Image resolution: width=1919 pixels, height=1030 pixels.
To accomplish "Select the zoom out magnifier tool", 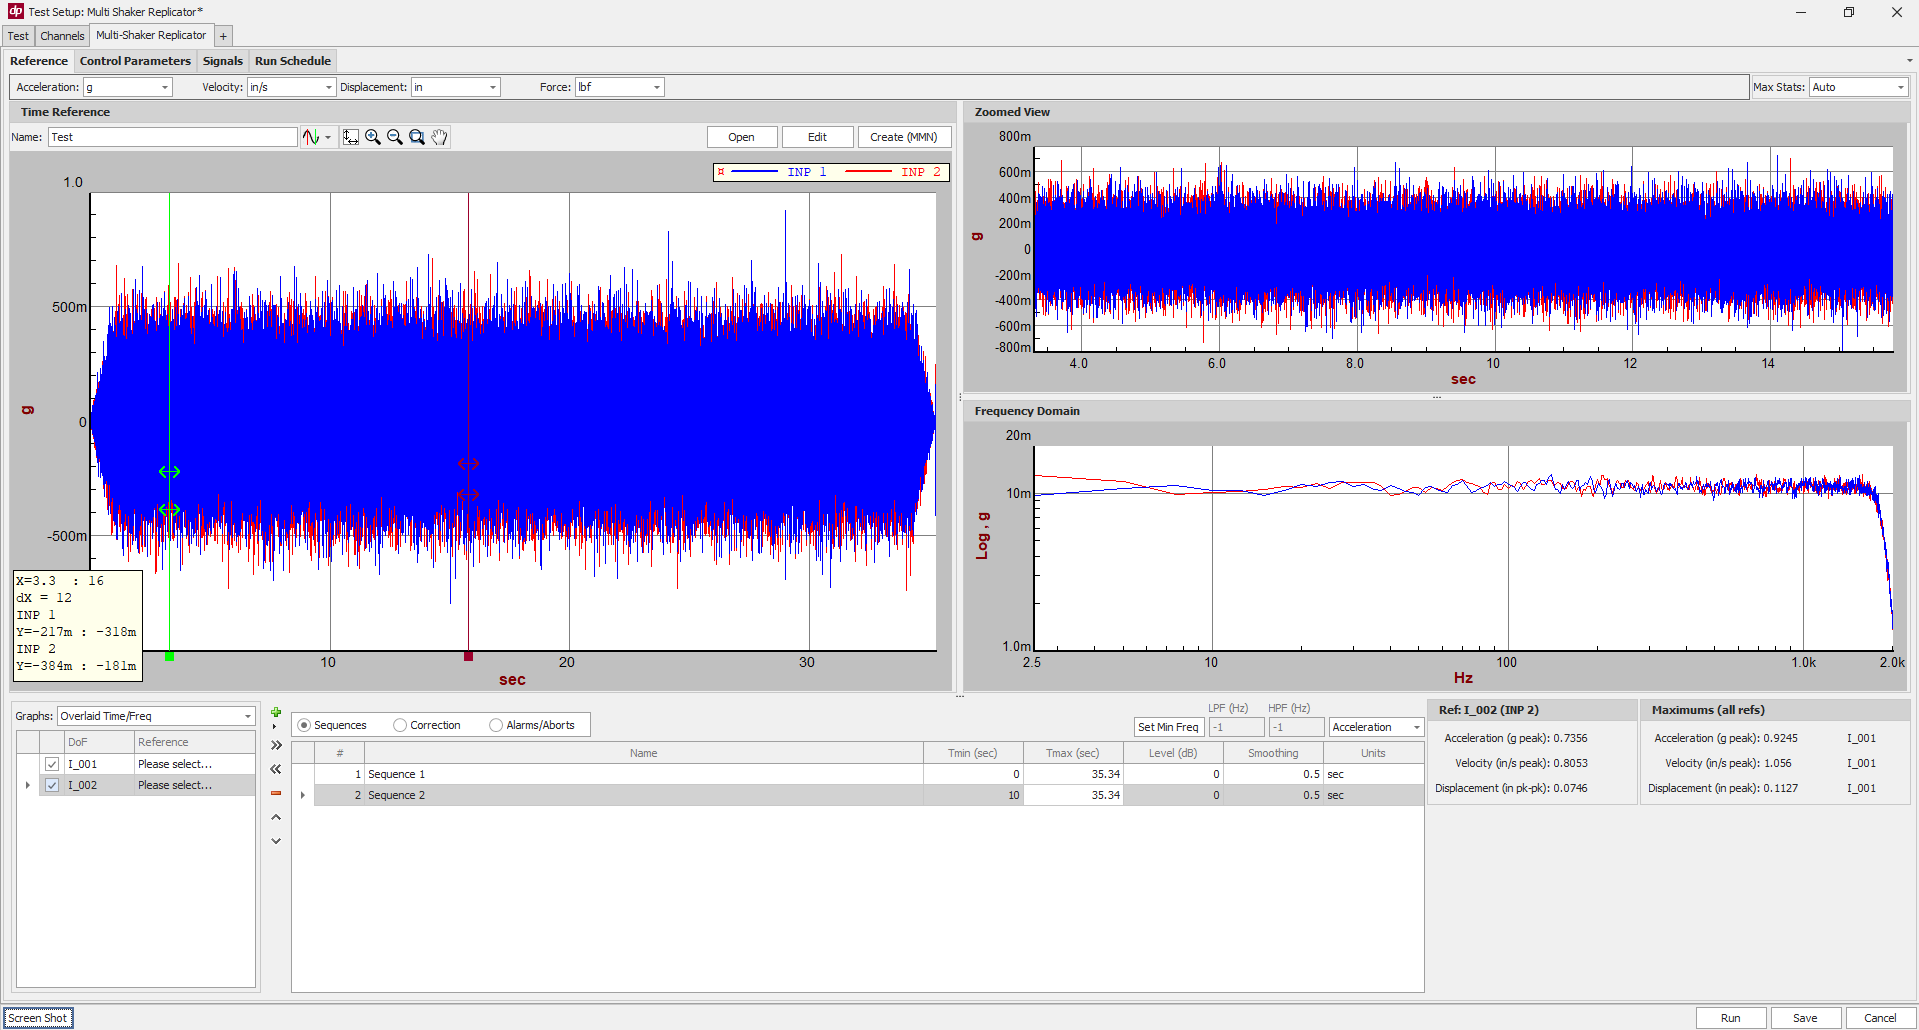I will (x=395, y=137).
